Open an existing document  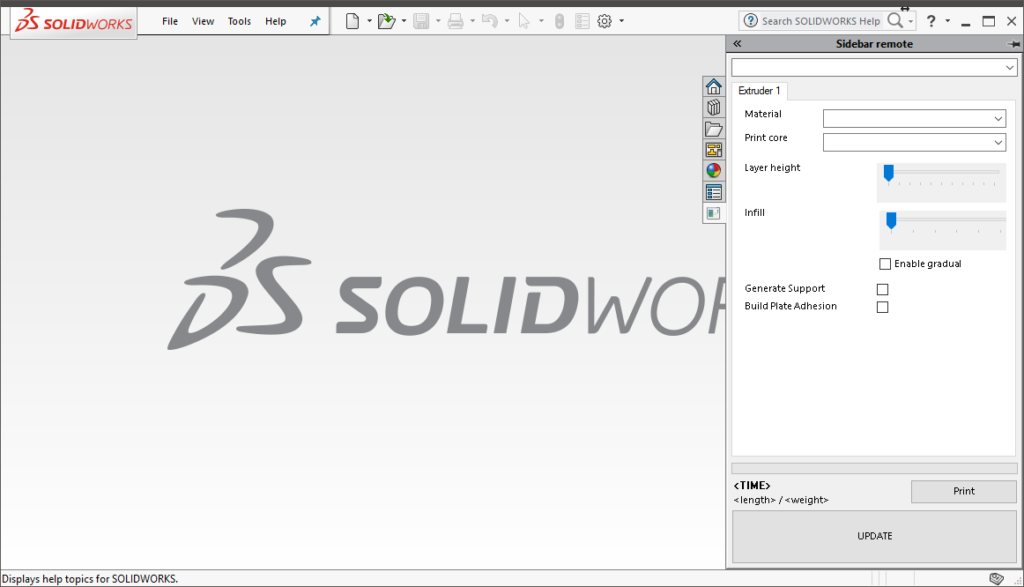point(387,22)
